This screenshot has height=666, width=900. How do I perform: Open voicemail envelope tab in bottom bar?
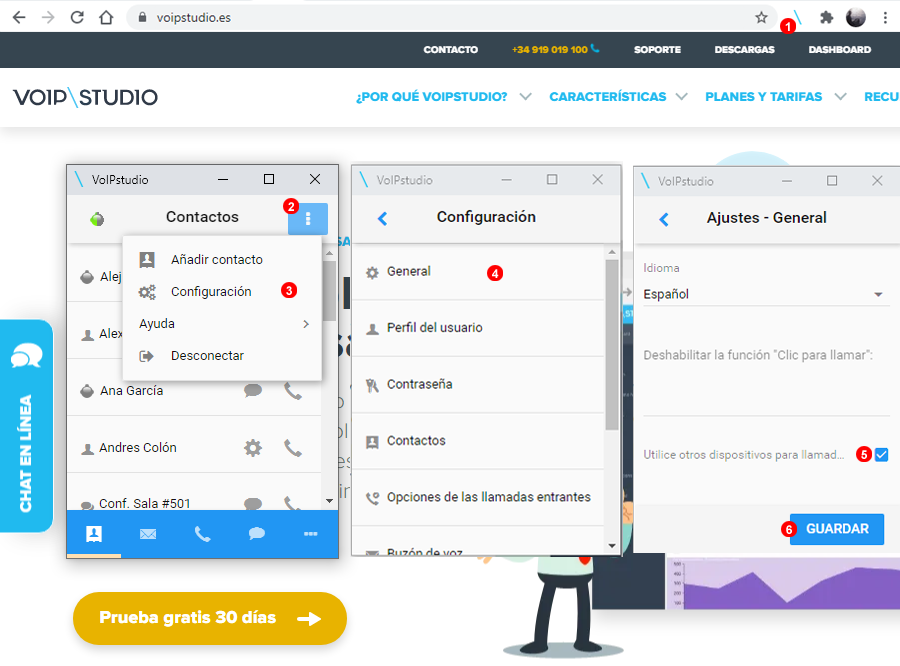click(148, 535)
